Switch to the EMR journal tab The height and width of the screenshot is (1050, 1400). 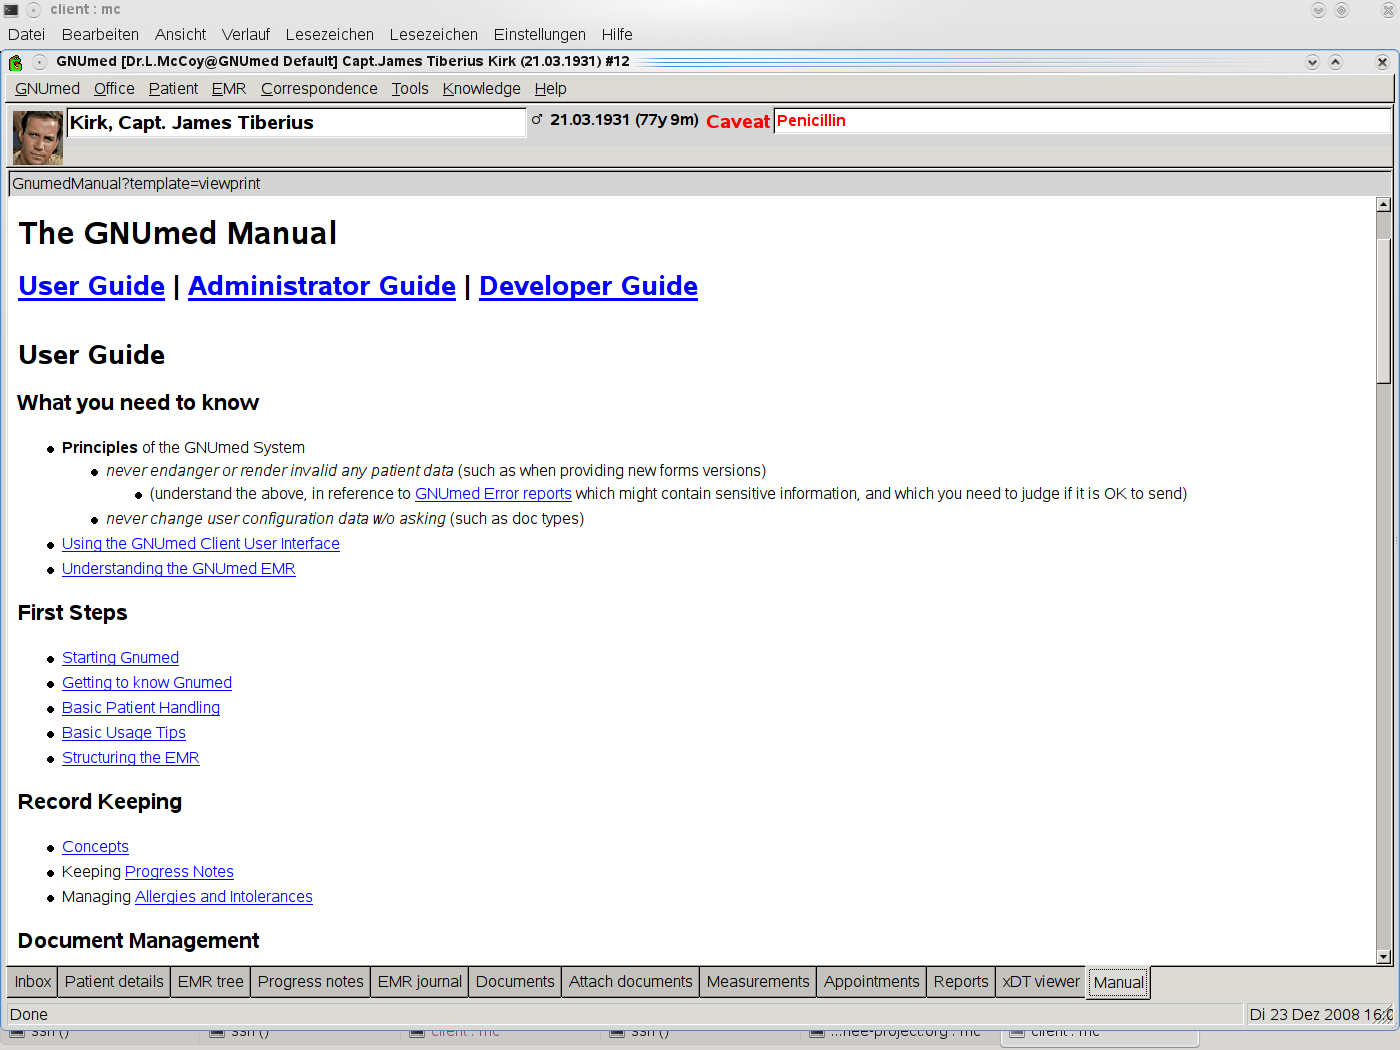420,981
